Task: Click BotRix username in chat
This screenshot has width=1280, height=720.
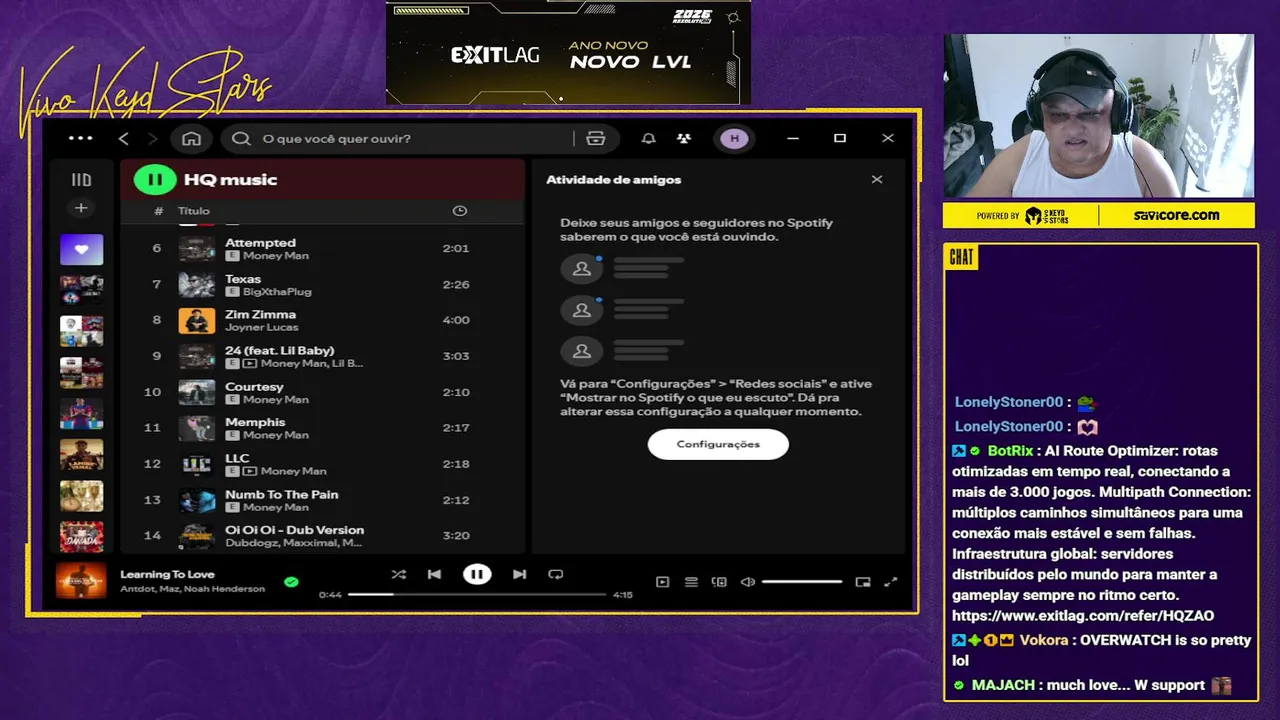Action: [1009, 451]
